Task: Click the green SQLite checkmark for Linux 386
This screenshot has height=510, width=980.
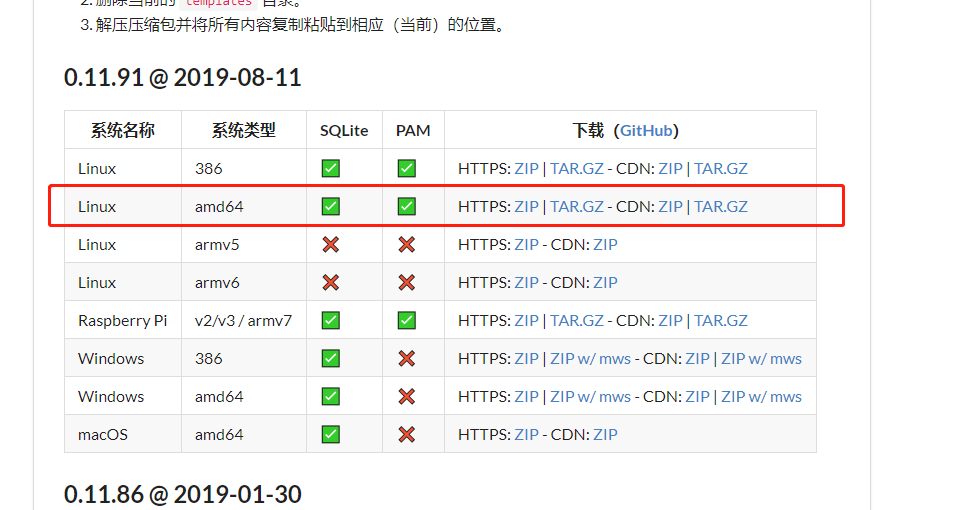Action: point(331,168)
